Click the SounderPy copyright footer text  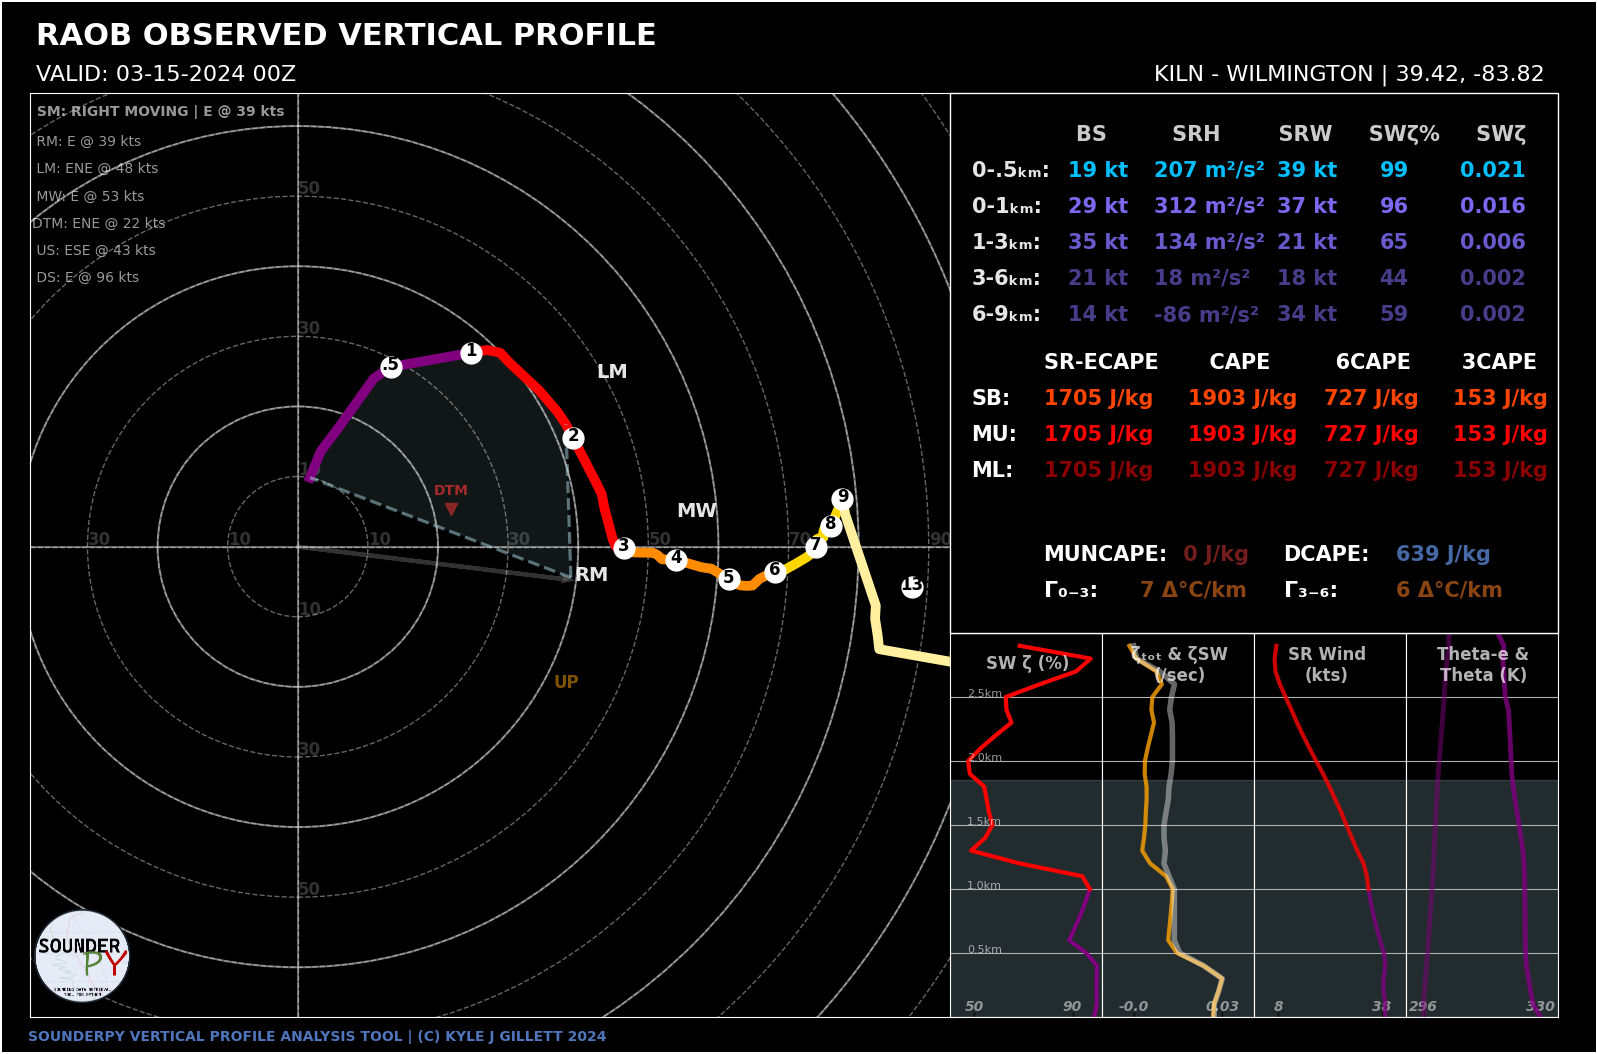pos(317,1036)
